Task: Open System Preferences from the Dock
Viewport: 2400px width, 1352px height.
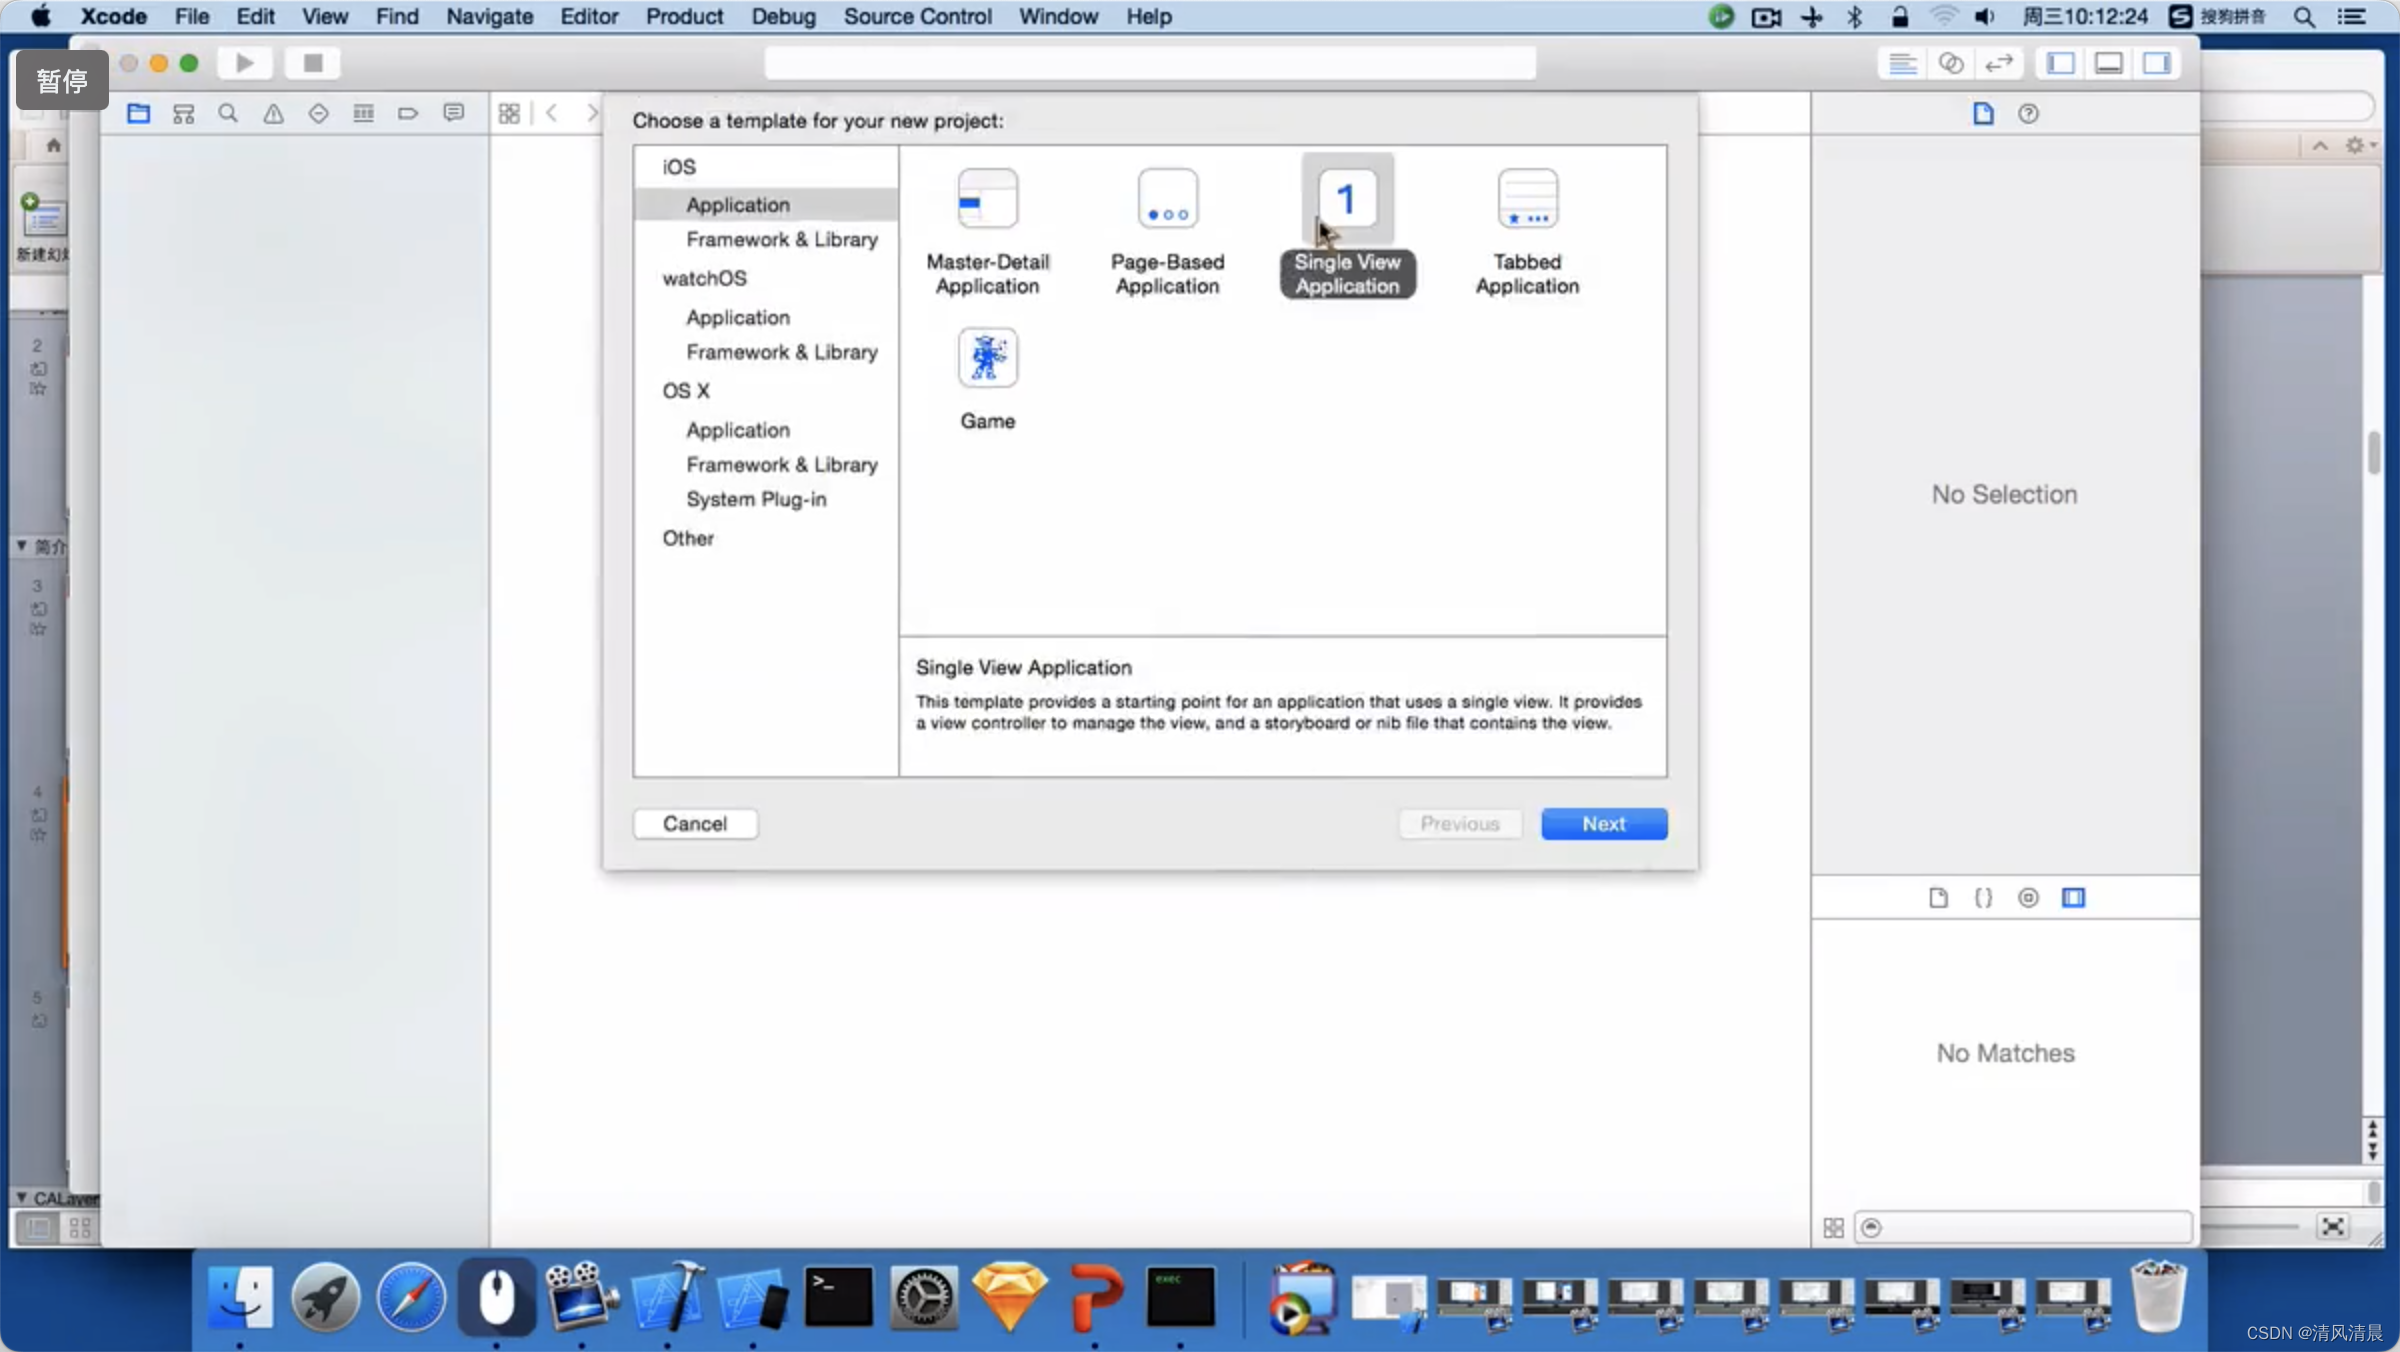Action: click(924, 1297)
